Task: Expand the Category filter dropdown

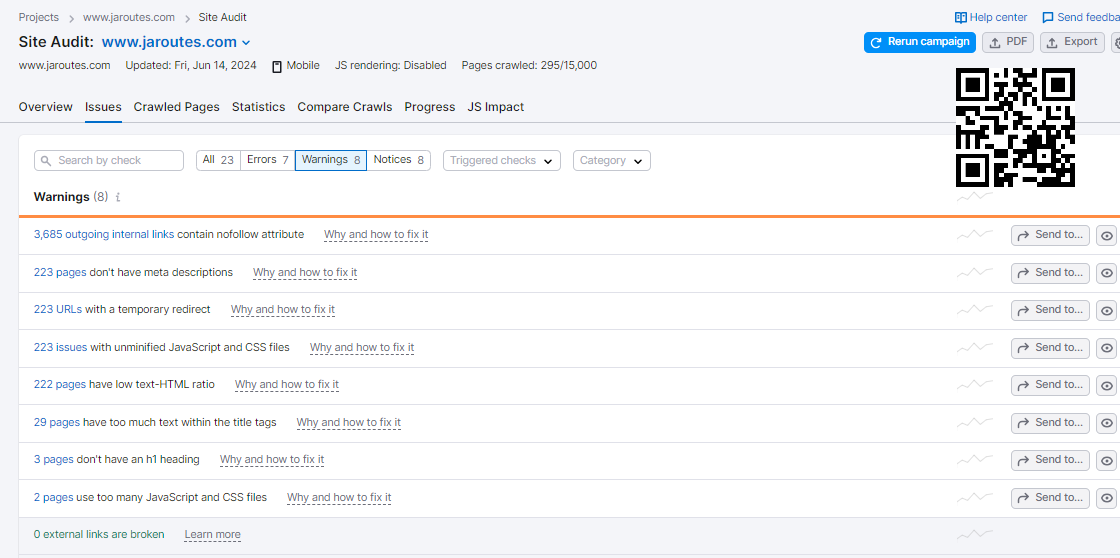Action: pyautogui.click(x=611, y=161)
